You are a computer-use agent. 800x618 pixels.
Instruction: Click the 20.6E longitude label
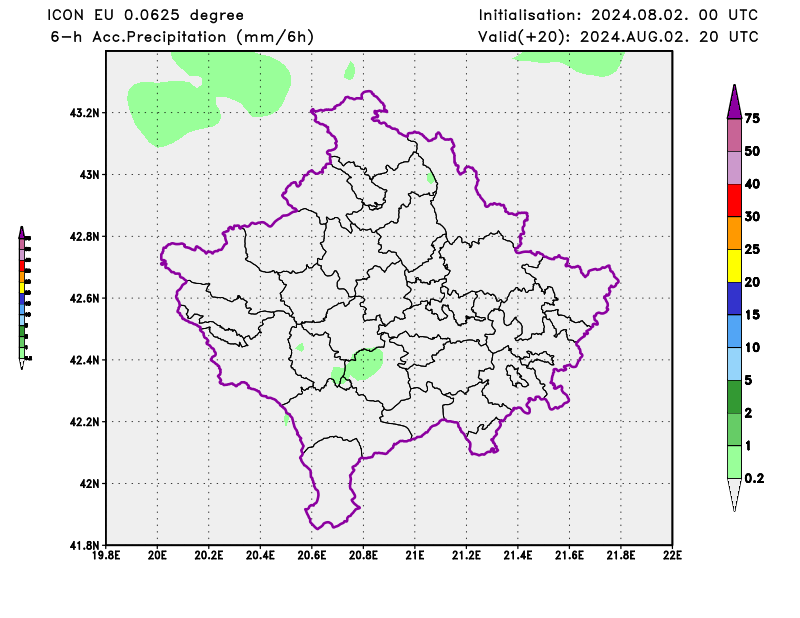312,555
